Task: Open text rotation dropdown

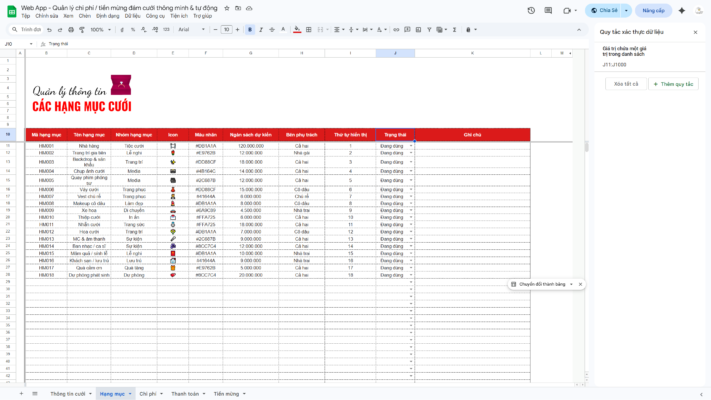Action: click(x=381, y=29)
